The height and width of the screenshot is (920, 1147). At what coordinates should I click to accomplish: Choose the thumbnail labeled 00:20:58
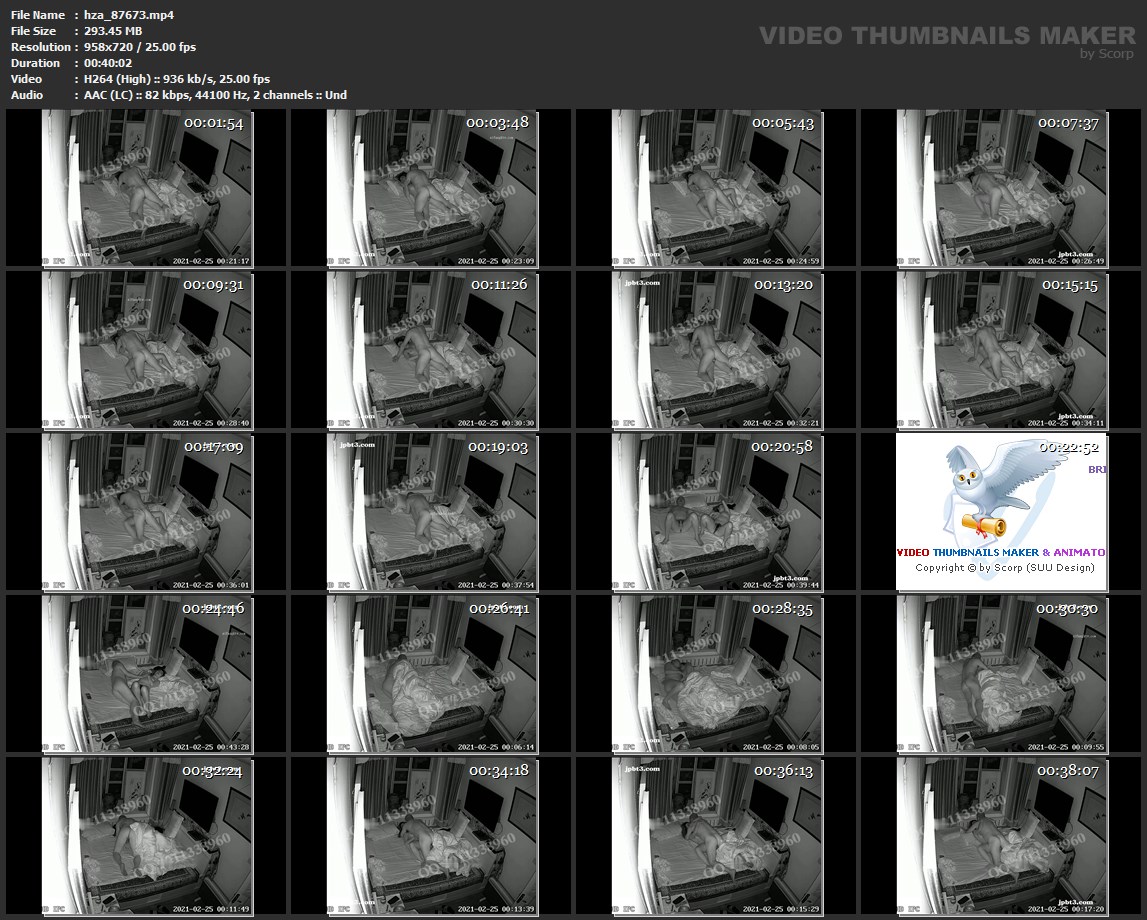click(x=716, y=512)
